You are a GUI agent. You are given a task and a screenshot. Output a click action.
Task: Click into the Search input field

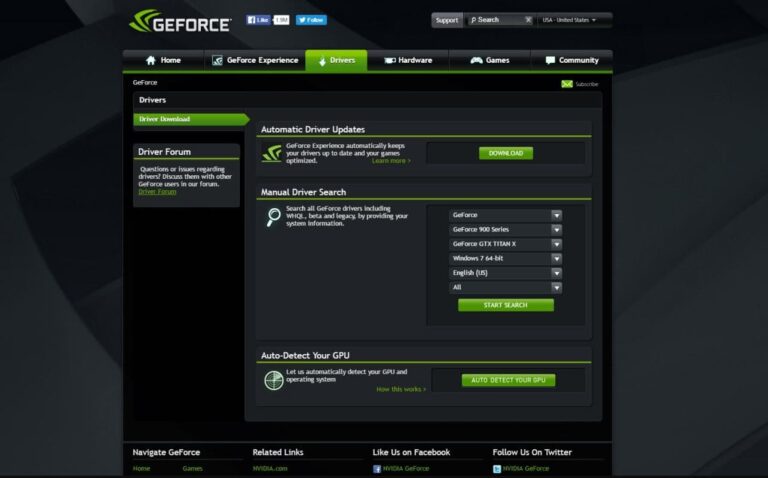click(497, 20)
